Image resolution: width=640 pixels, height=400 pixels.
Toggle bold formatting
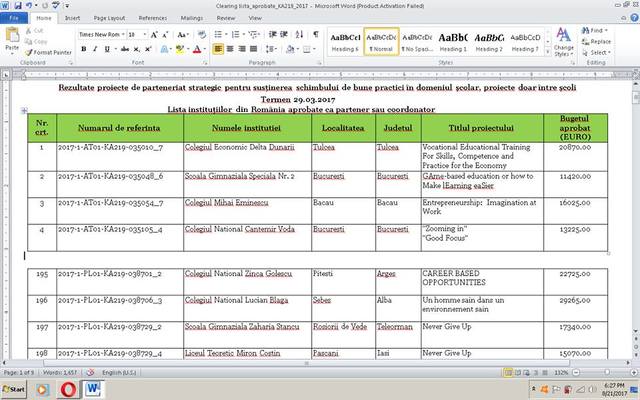84,49
